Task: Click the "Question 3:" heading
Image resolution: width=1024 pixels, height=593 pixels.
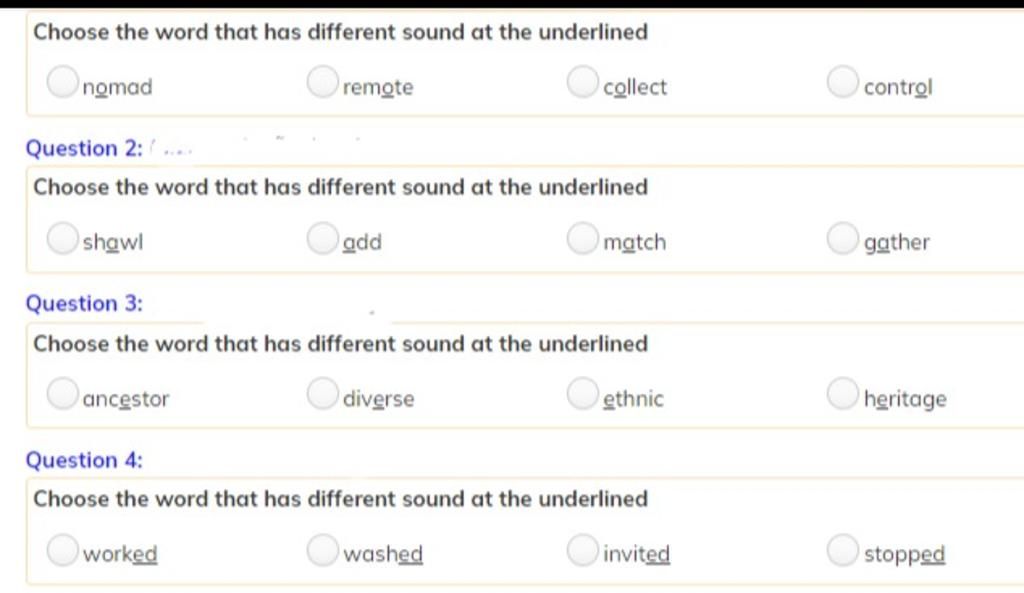Action: point(84,304)
